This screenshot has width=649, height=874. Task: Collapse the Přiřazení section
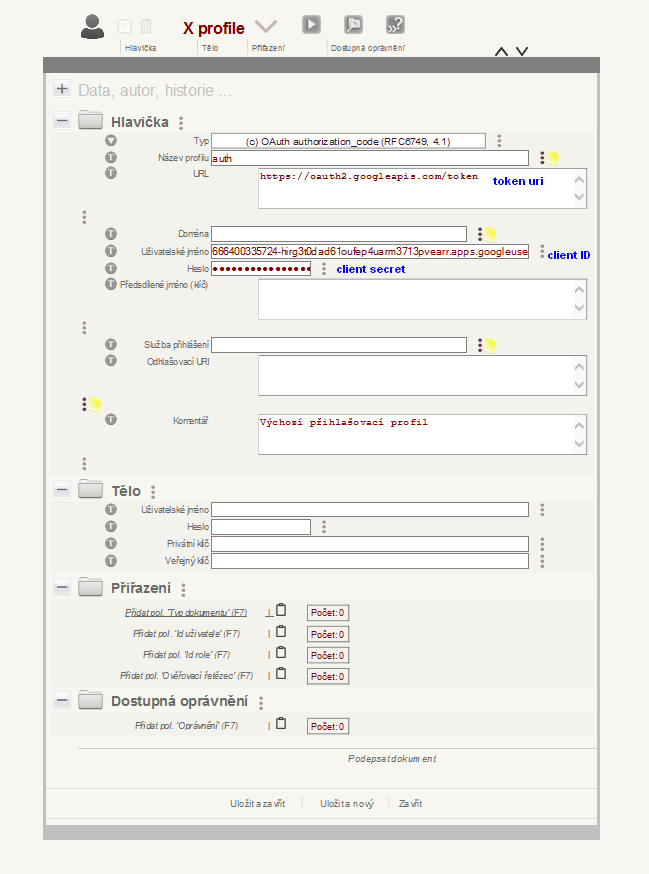(62, 587)
